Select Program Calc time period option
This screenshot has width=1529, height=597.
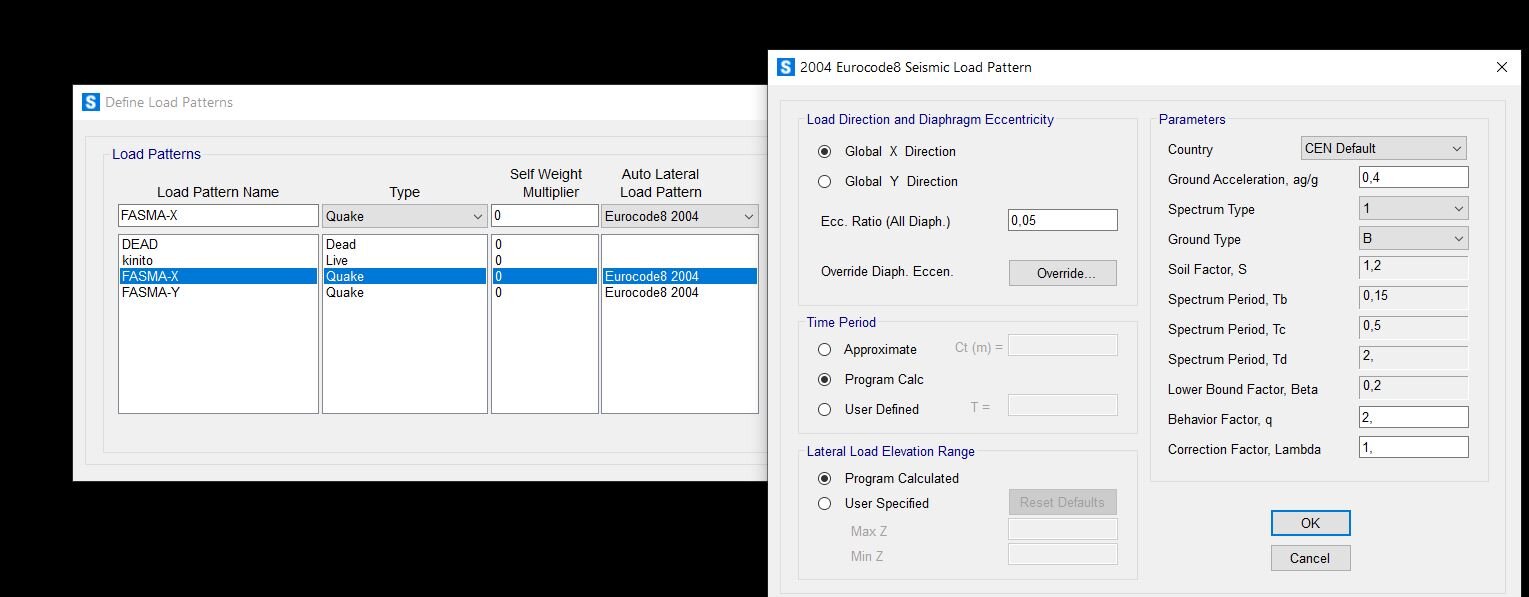tap(825, 380)
